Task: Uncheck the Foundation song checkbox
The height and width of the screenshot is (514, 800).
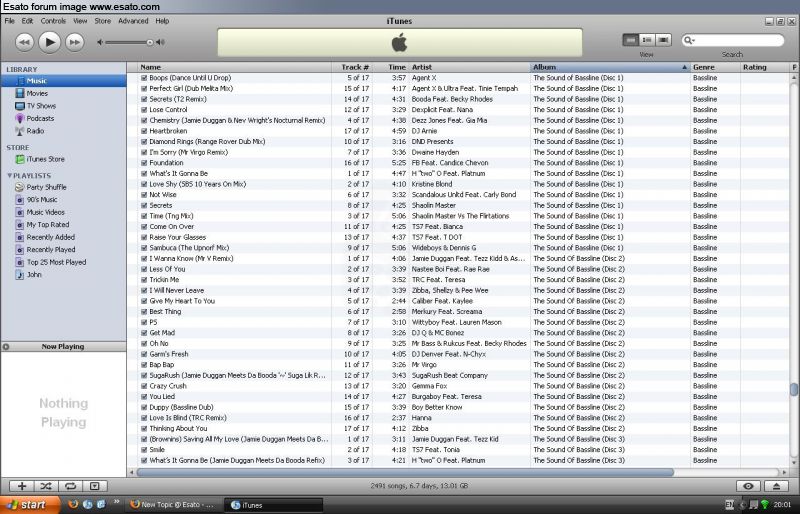Action: tap(144, 163)
